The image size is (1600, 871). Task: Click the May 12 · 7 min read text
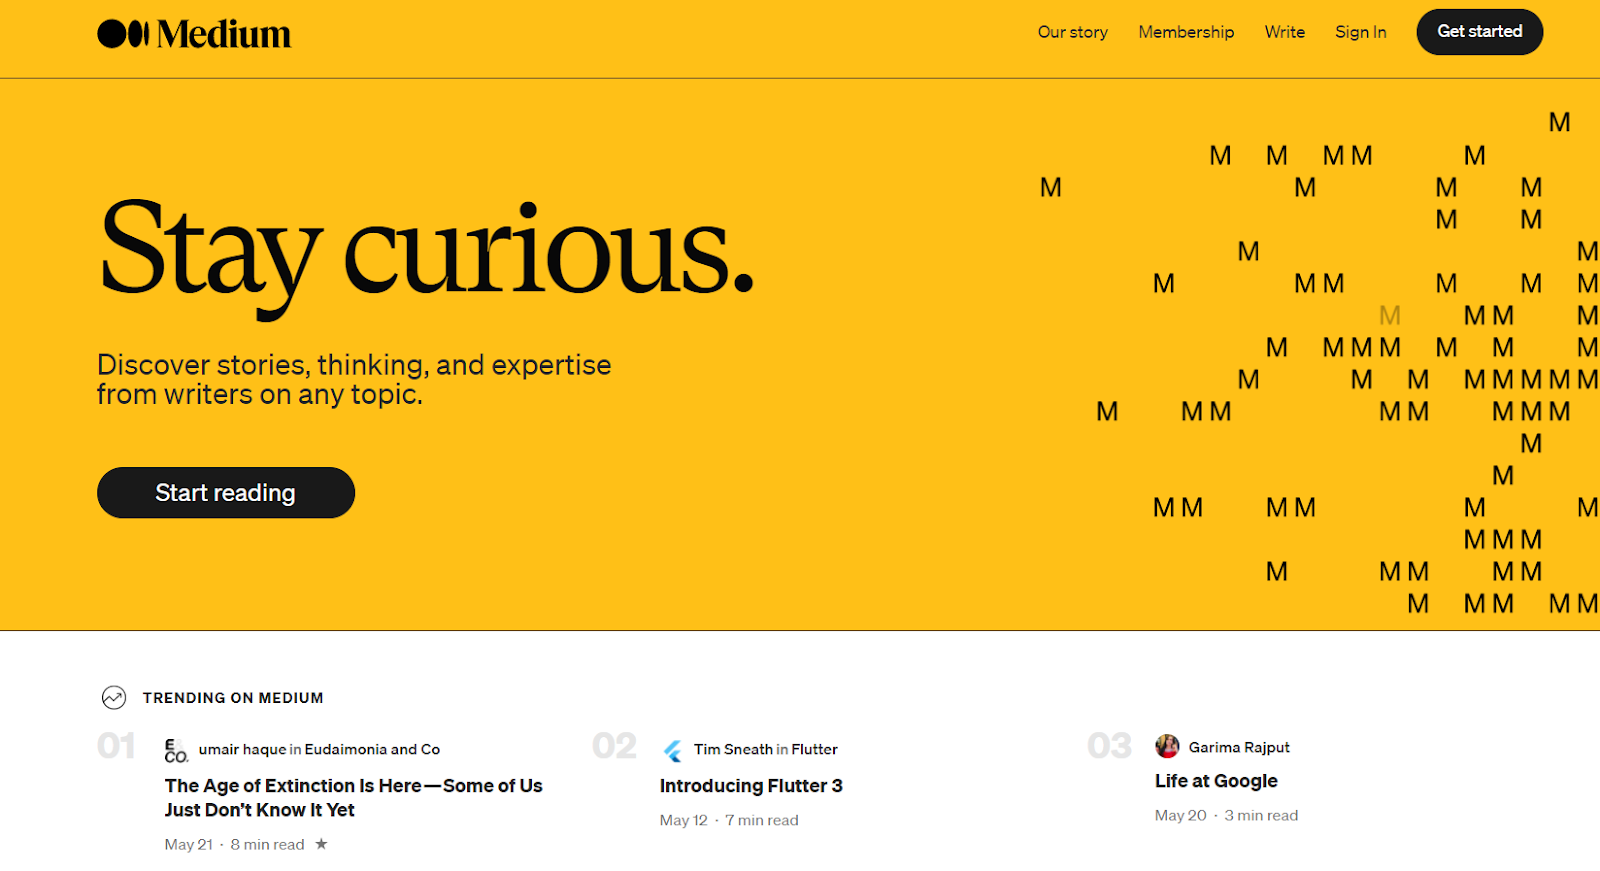pyautogui.click(x=729, y=820)
